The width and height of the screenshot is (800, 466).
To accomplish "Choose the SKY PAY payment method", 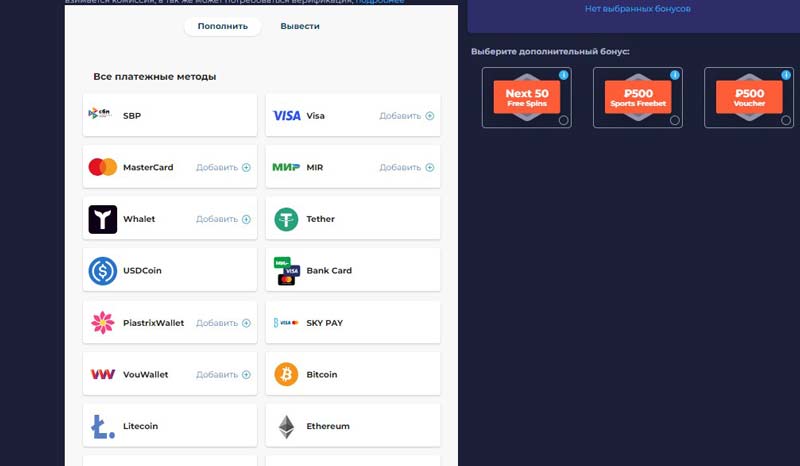I will click(352, 323).
